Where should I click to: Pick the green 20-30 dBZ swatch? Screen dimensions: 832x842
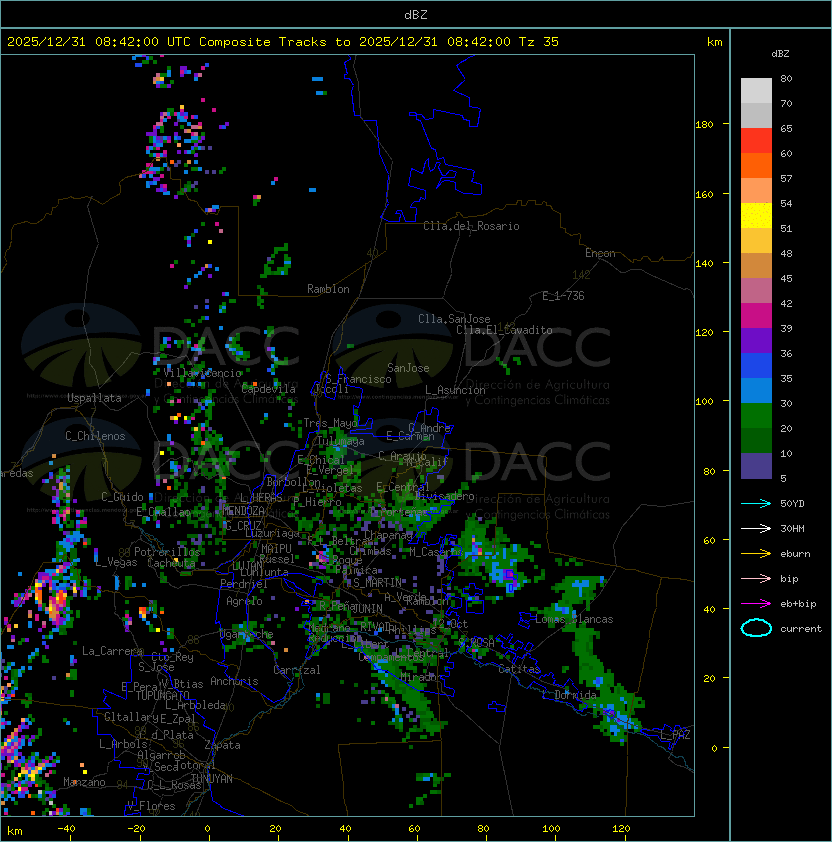[x=756, y=416]
